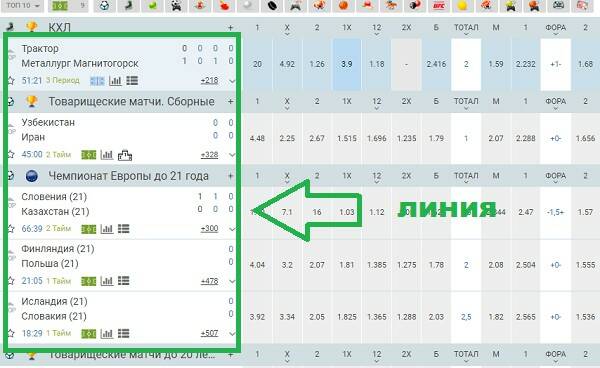This screenshot has width=600, height=368.
Task: Open statistics chart for Словения (21) match
Action: tap(107, 229)
